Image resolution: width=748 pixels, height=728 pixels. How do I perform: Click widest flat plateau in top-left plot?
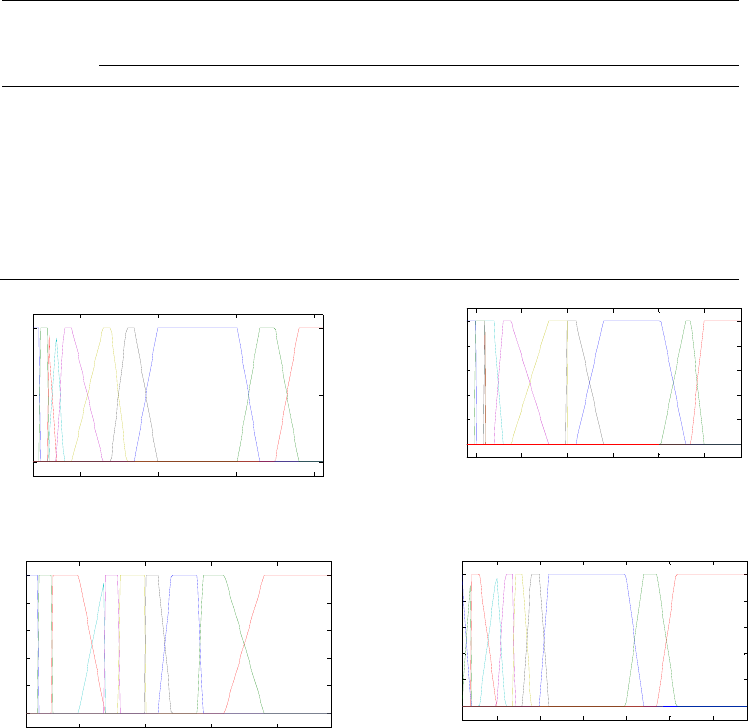[197, 327]
